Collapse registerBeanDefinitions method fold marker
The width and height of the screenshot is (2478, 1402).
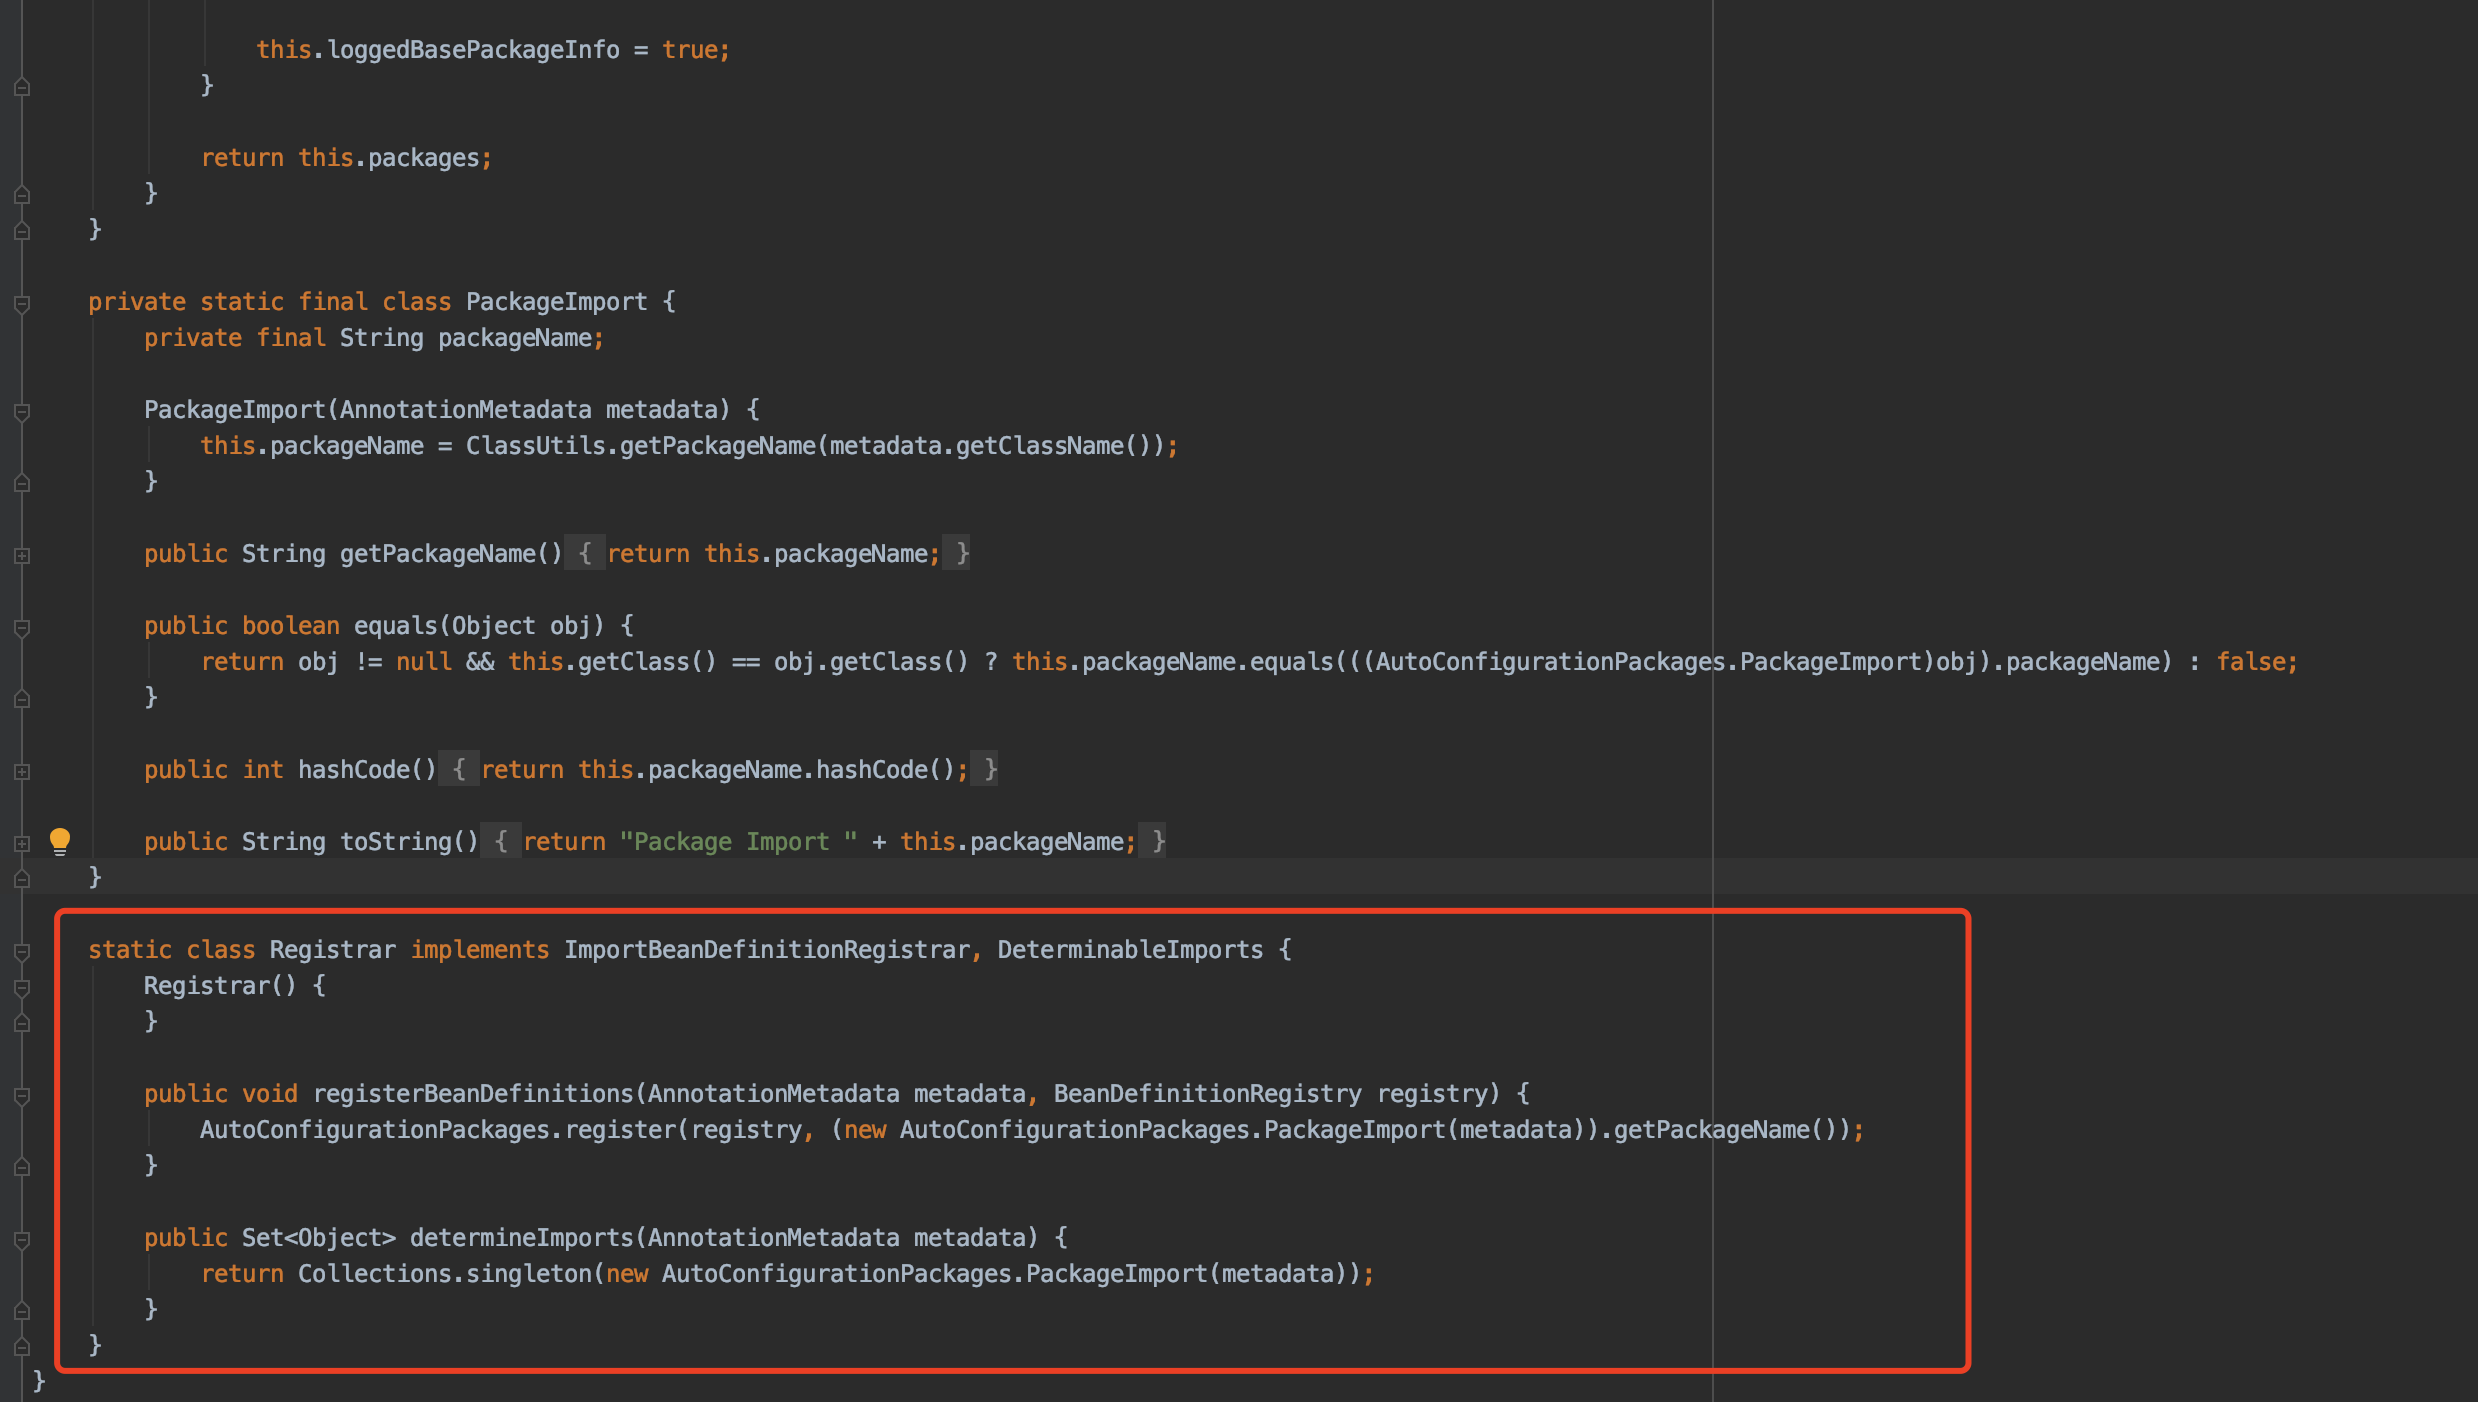pos(22,1095)
